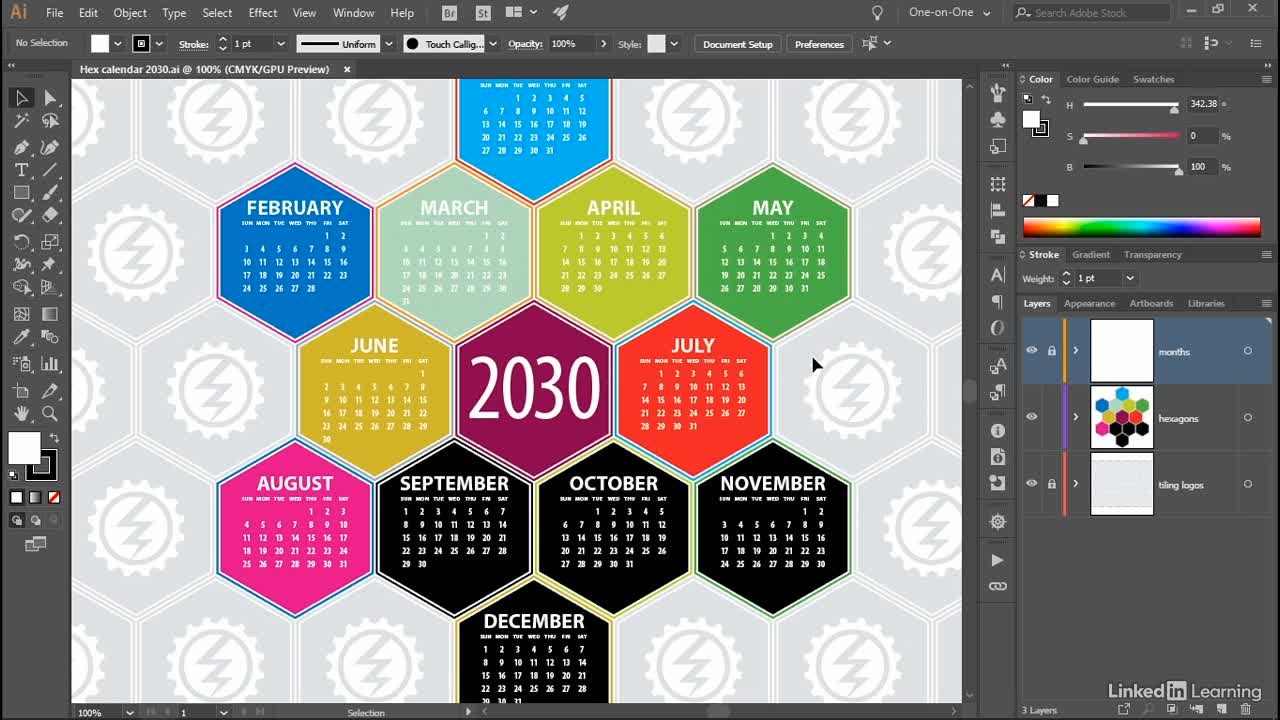Open the Symbols panel club icon
The width and height of the screenshot is (1280, 720).
tap(997, 120)
